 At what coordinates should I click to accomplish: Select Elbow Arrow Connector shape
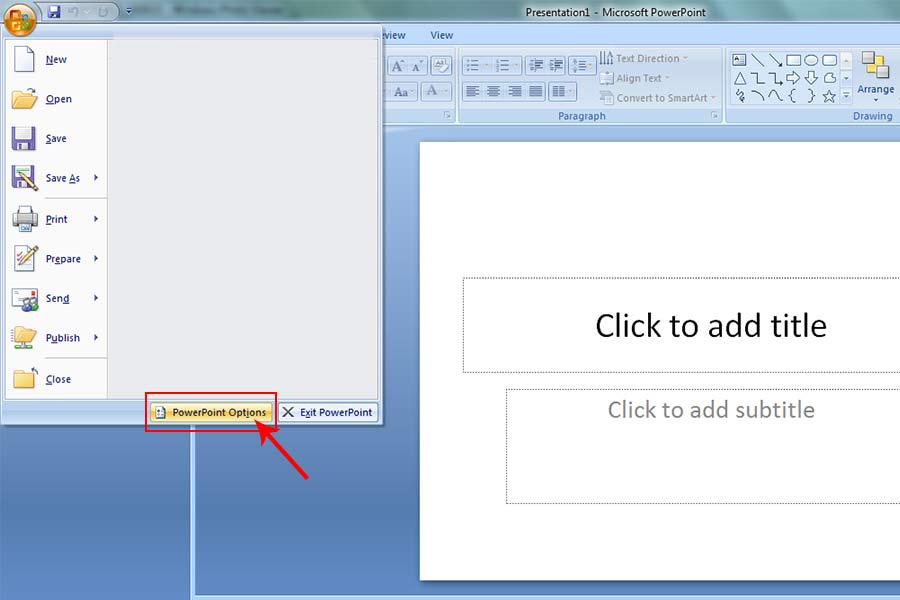[x=775, y=78]
